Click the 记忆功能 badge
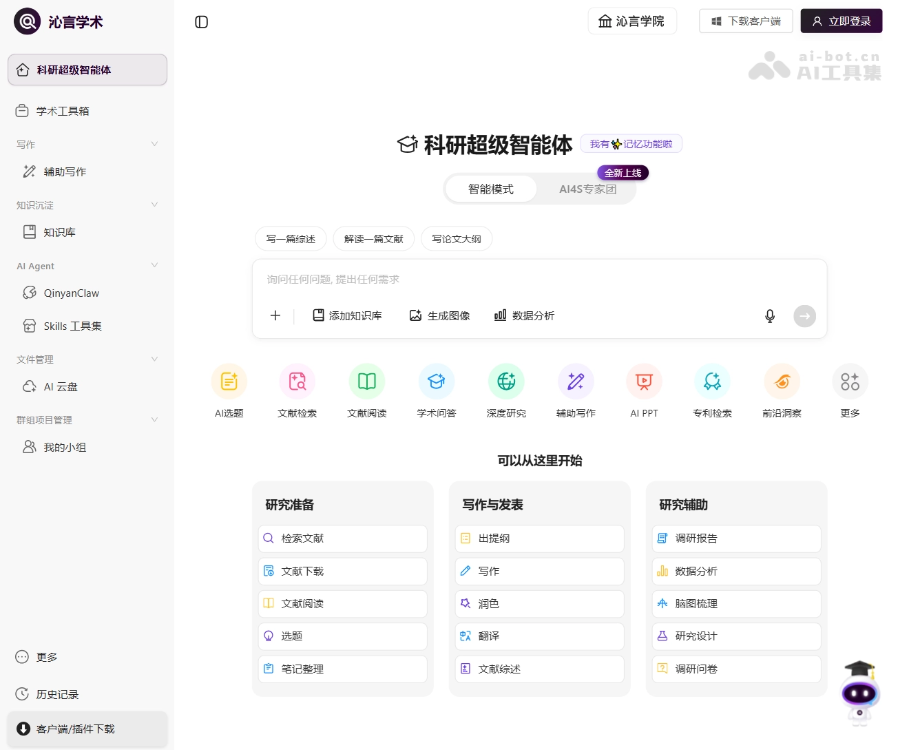The image size is (900, 750). click(x=631, y=144)
